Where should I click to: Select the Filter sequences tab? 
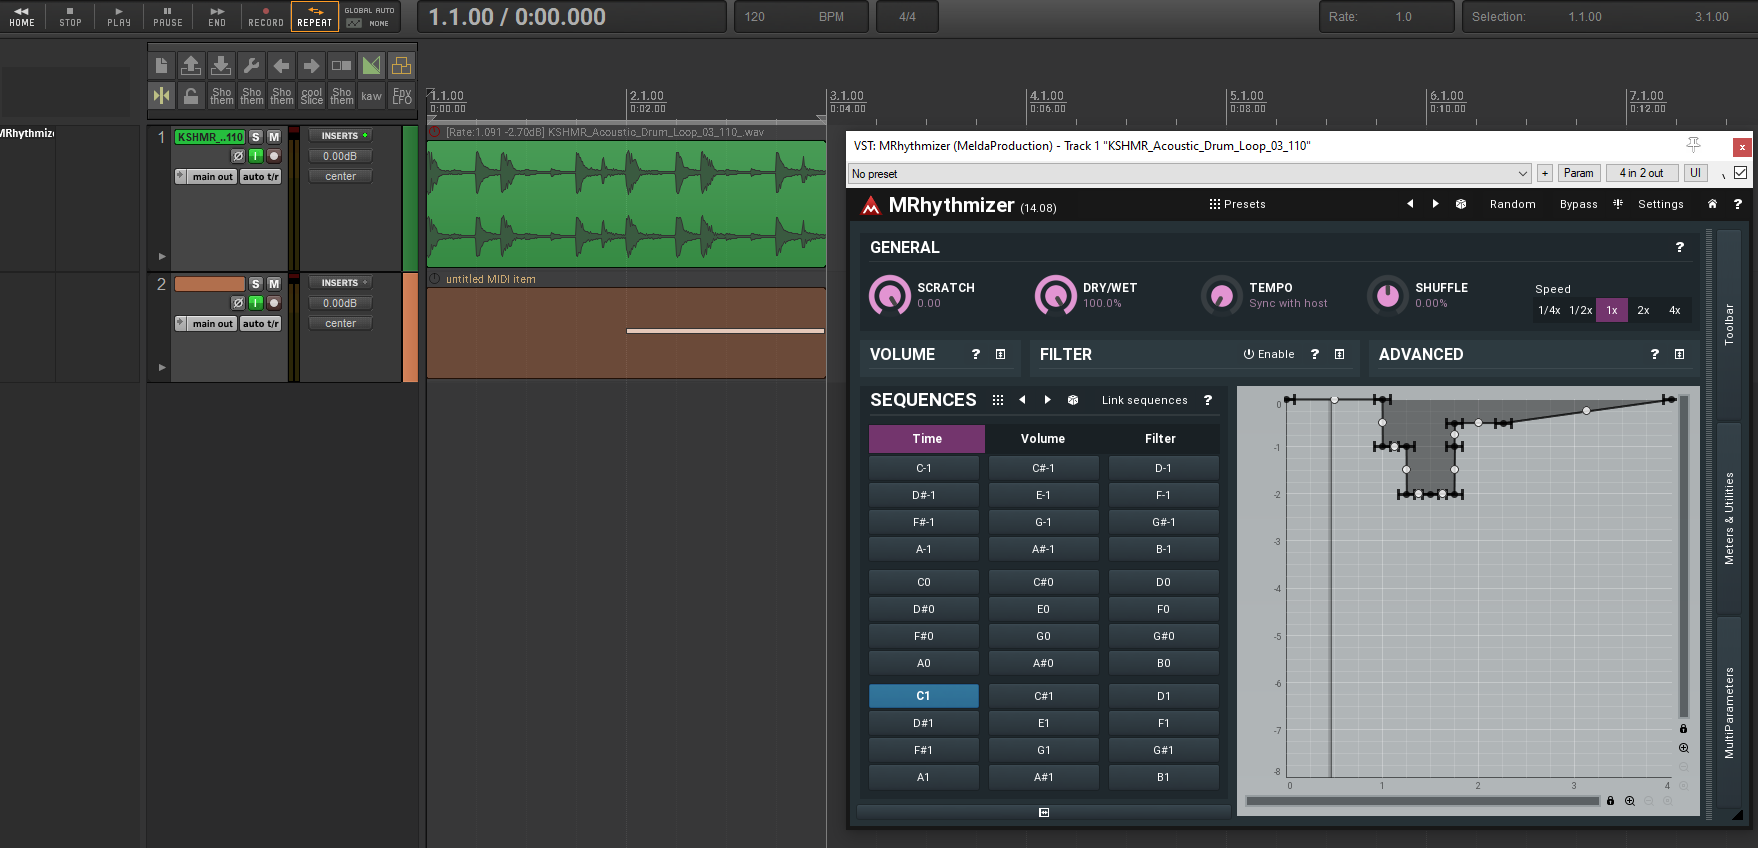point(1160,438)
